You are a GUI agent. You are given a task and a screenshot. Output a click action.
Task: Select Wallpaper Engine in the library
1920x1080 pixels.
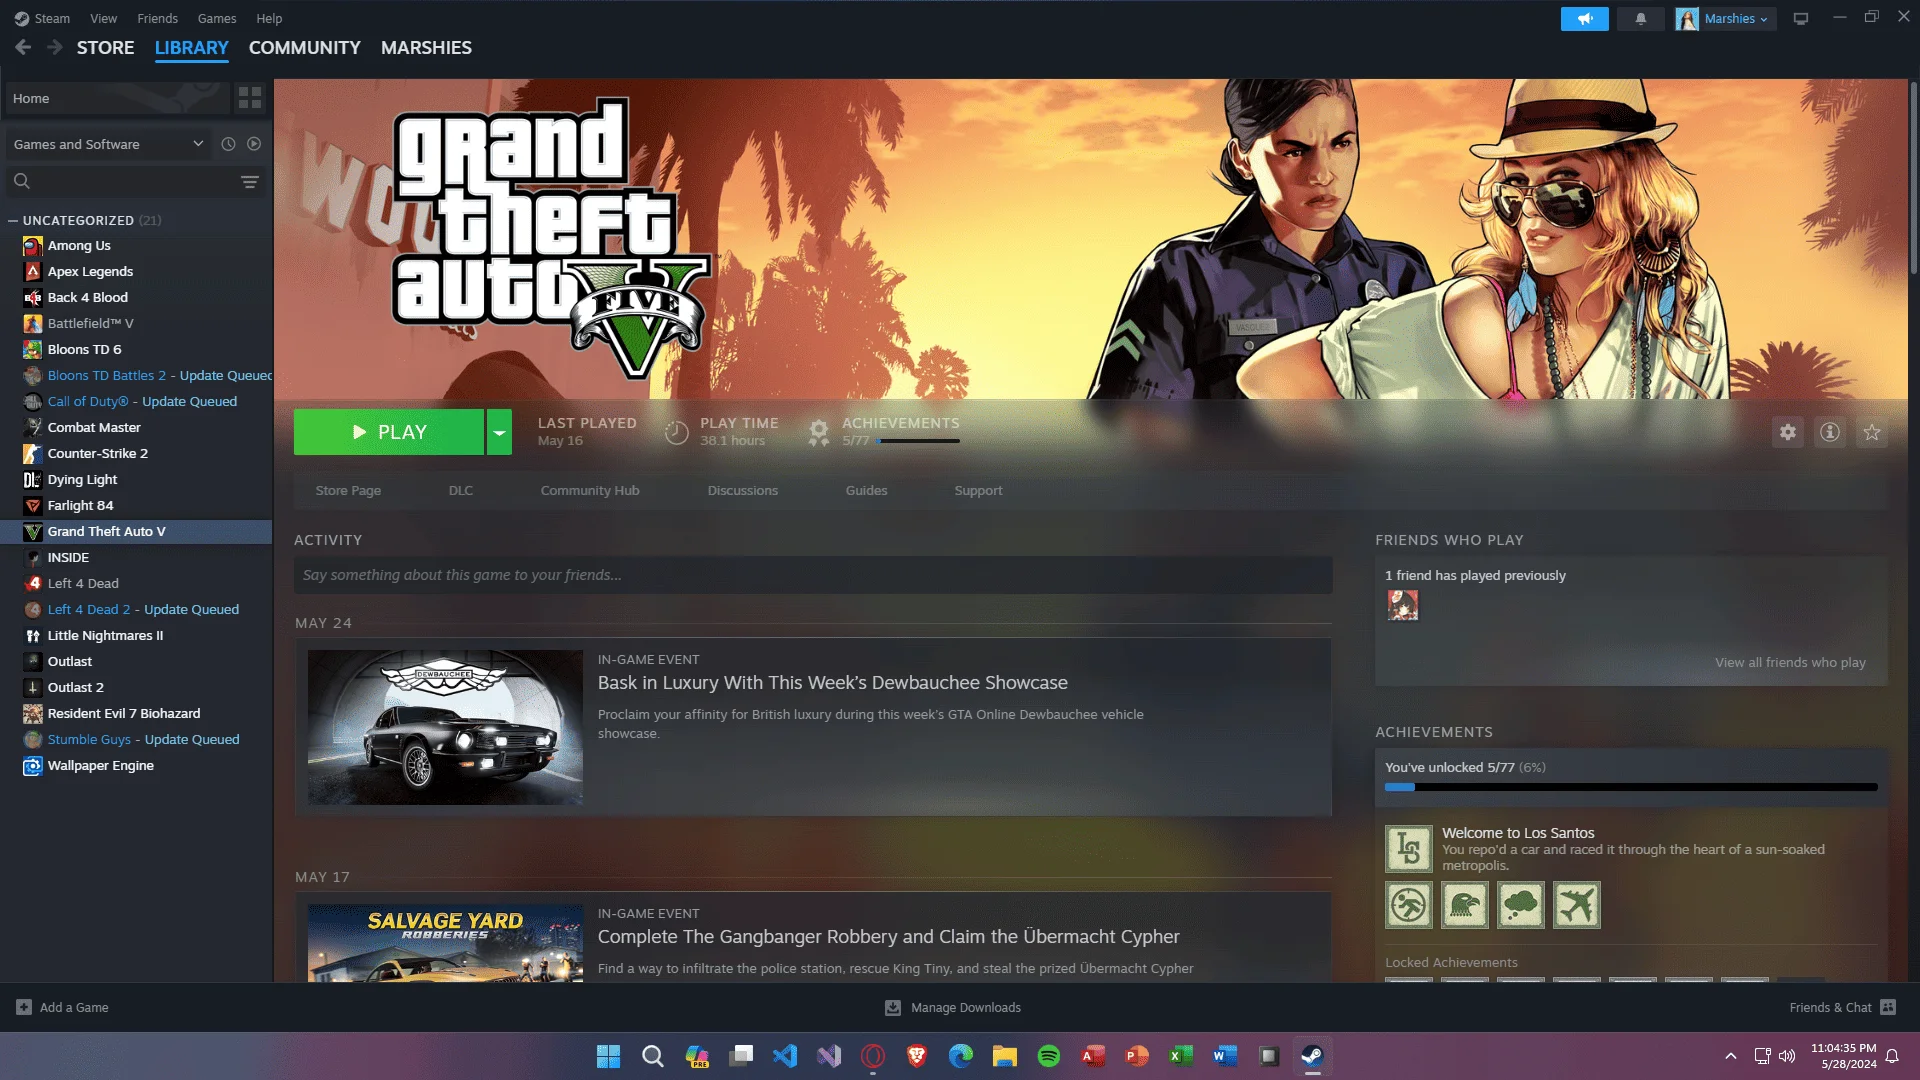(x=136, y=765)
